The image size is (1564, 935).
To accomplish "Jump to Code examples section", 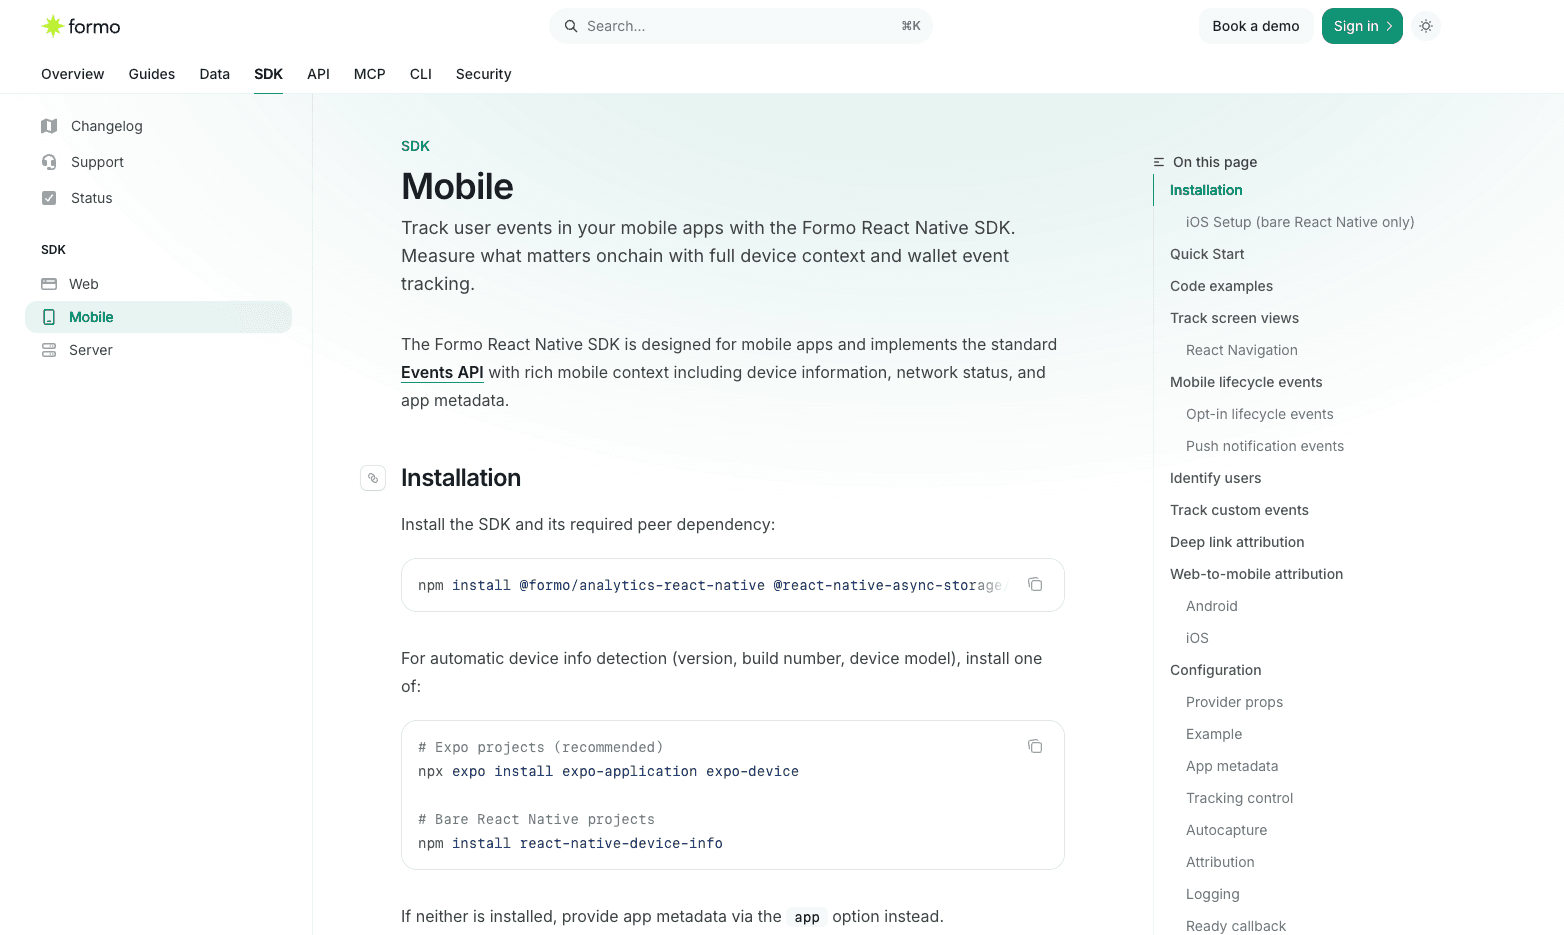I will coord(1221,286).
